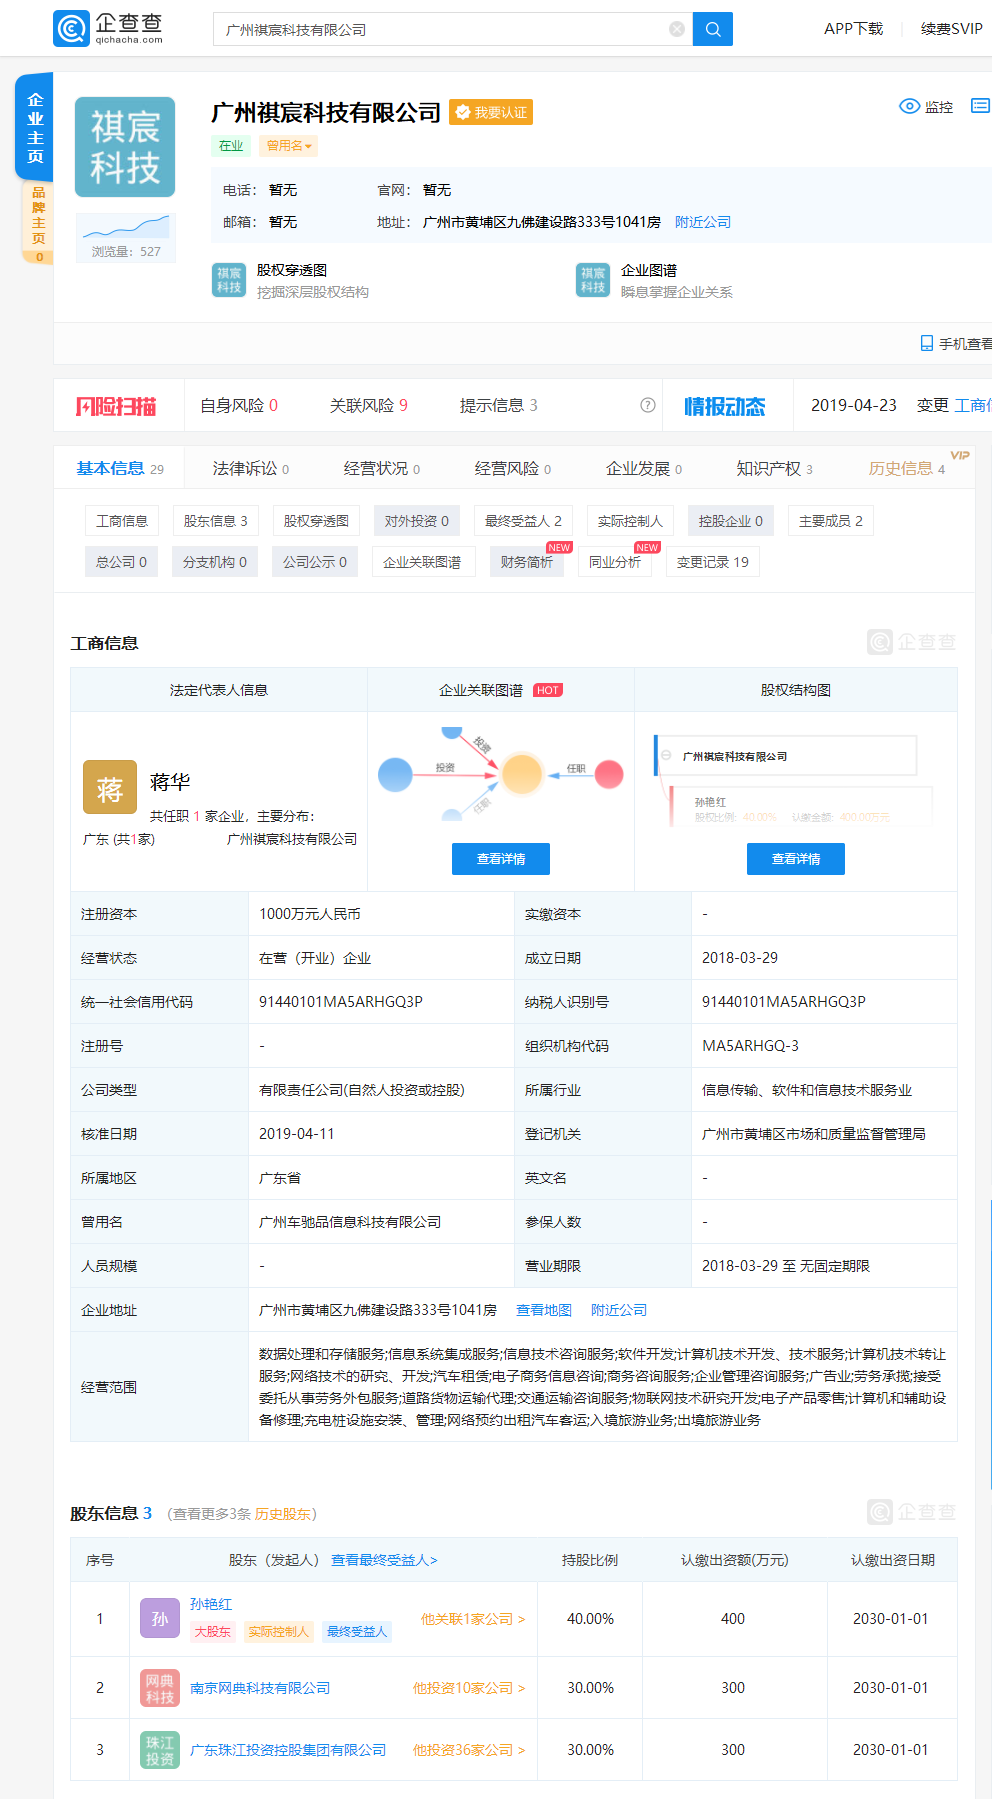Expand the 曾用名 dropdown
The width and height of the screenshot is (992, 1799).
(289, 146)
